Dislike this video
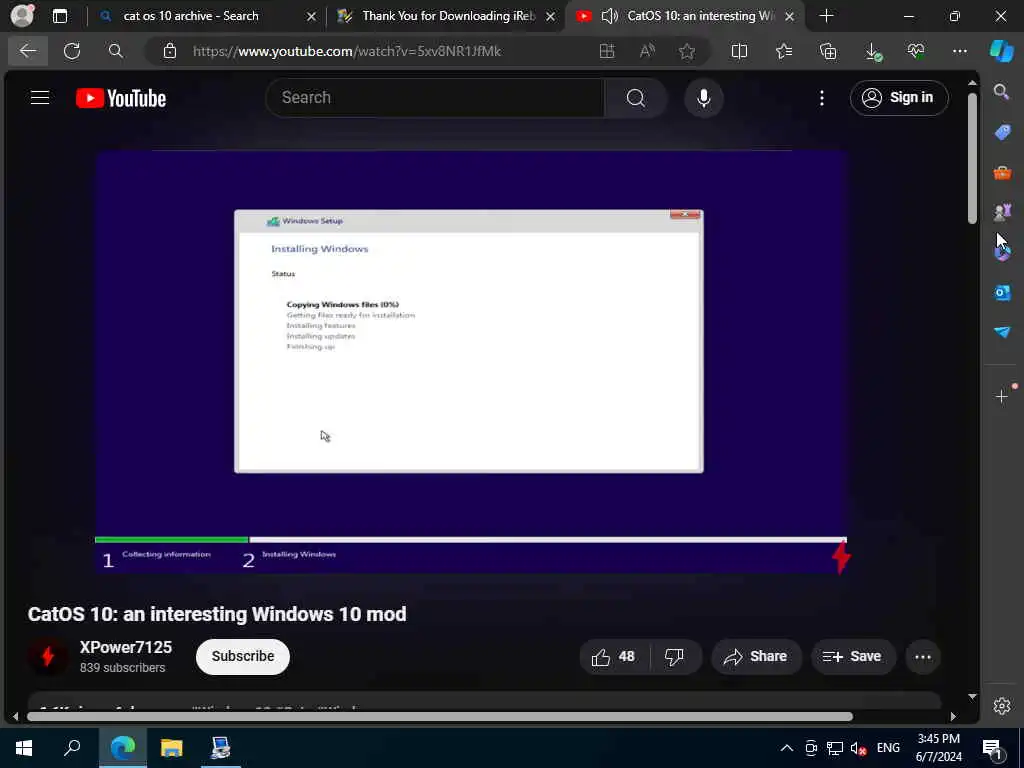The width and height of the screenshot is (1024, 768). pyautogui.click(x=675, y=656)
